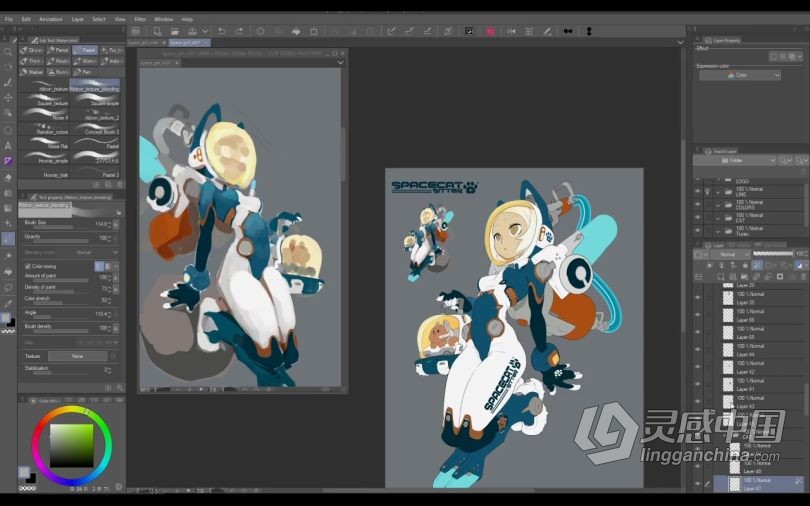810x506 pixels.
Task: Select the Eyedropper tool in toolbar
Action: tap(8, 303)
